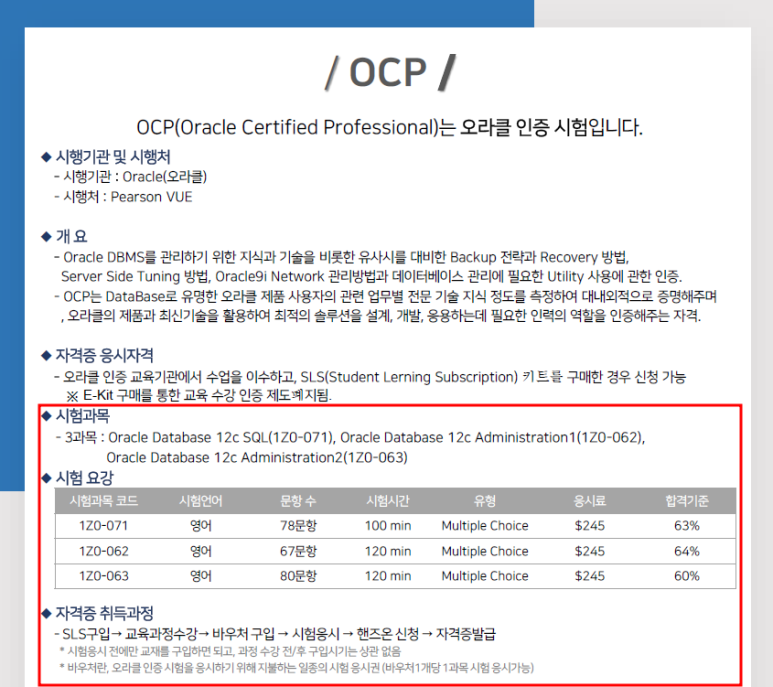The width and height of the screenshot is (773, 687).
Task: Select the '1Z0-071' code cell
Action: click(104, 526)
